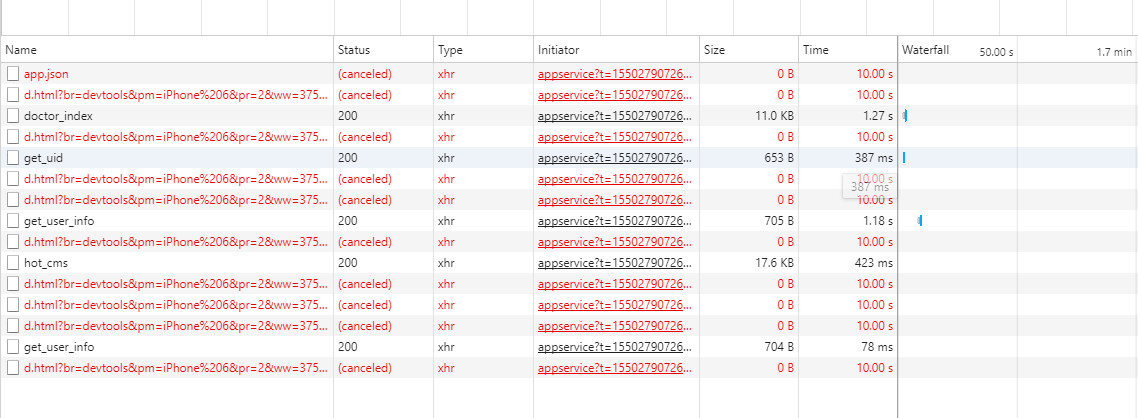This screenshot has height=418, width=1138.
Task: Open the appservice initiator link for app.json
Action: point(614,74)
